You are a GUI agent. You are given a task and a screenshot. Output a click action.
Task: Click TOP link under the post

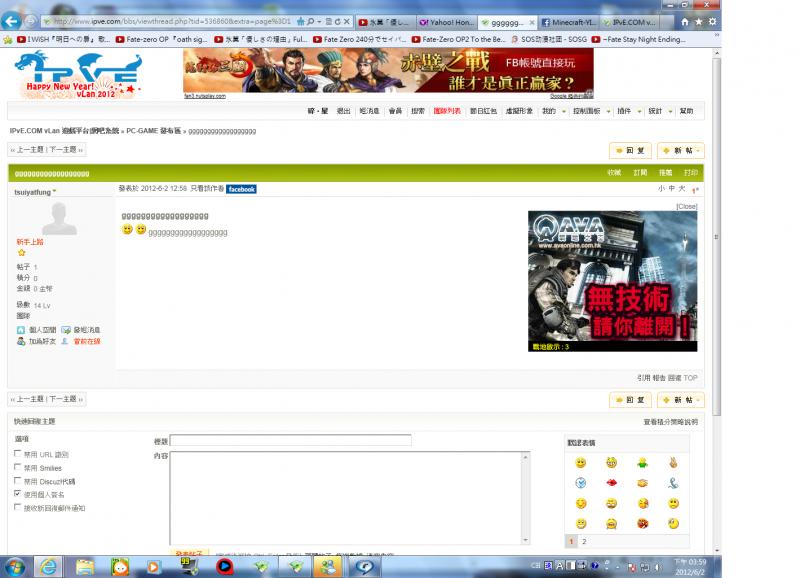click(690, 378)
